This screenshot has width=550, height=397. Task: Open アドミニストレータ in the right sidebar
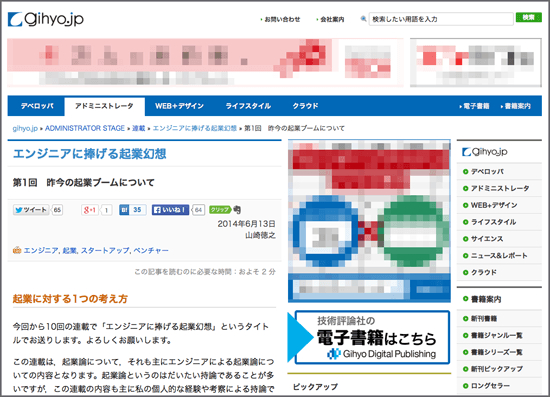[499, 188]
